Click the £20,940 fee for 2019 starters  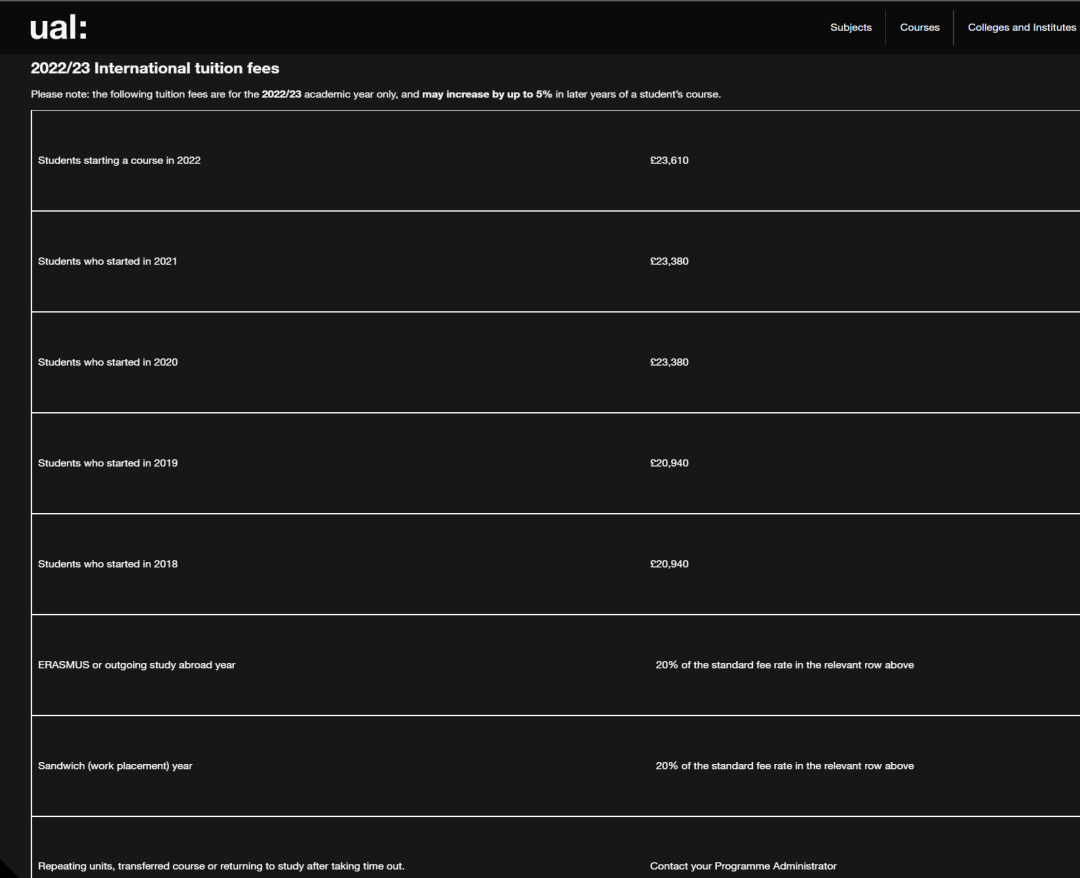pos(669,463)
